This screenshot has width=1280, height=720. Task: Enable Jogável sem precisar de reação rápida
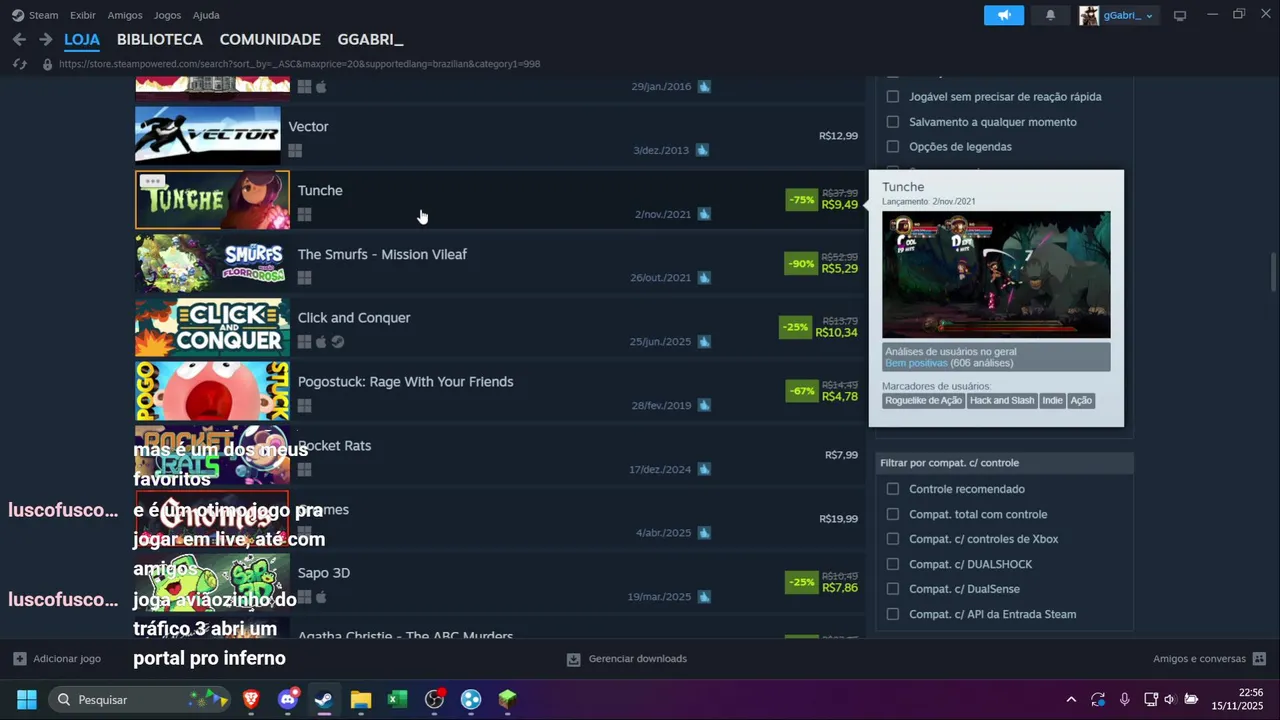click(x=893, y=97)
